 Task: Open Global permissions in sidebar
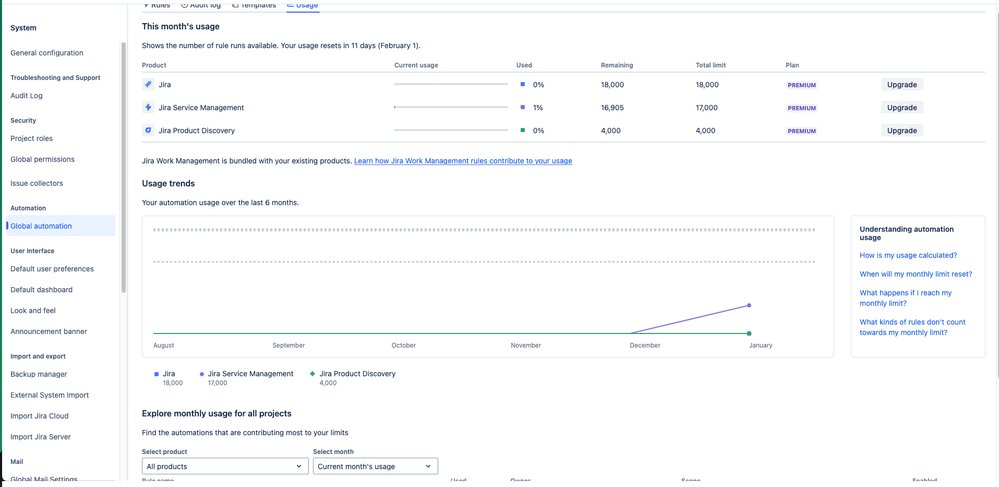click(42, 159)
